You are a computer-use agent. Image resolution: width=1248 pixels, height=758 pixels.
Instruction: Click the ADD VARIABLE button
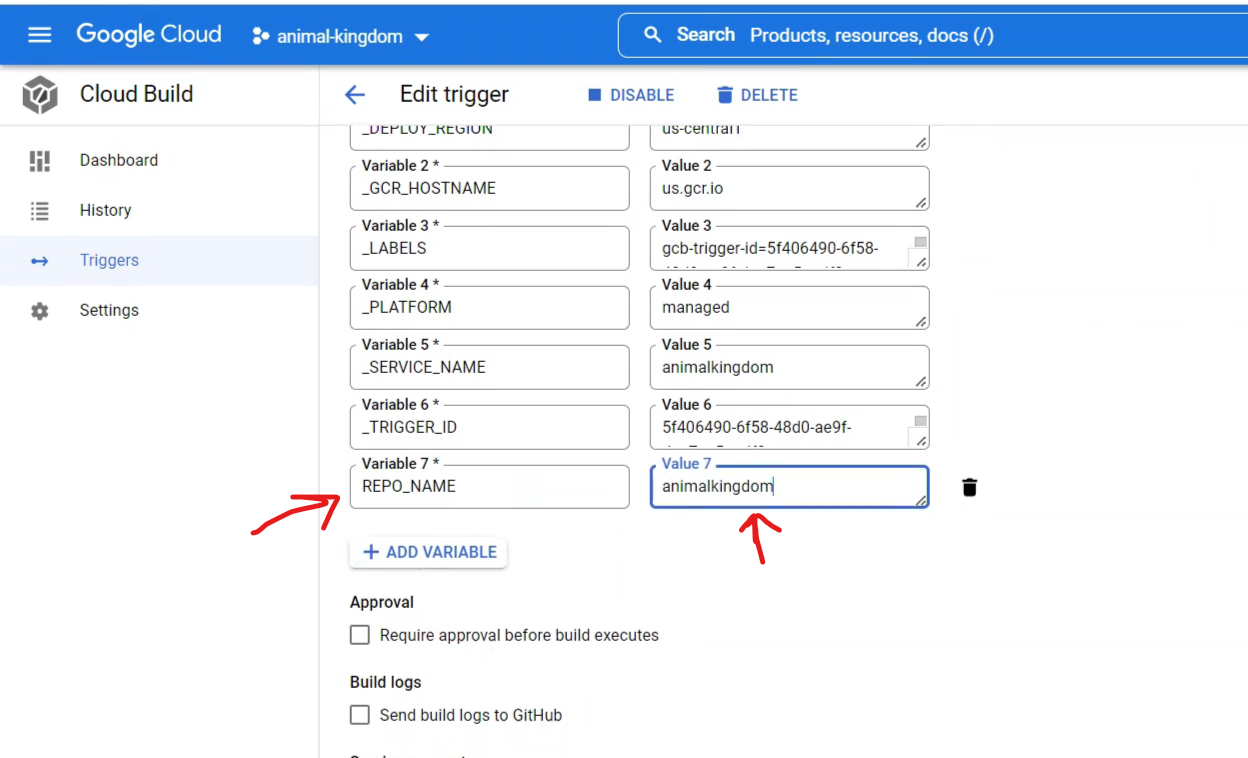tap(428, 552)
